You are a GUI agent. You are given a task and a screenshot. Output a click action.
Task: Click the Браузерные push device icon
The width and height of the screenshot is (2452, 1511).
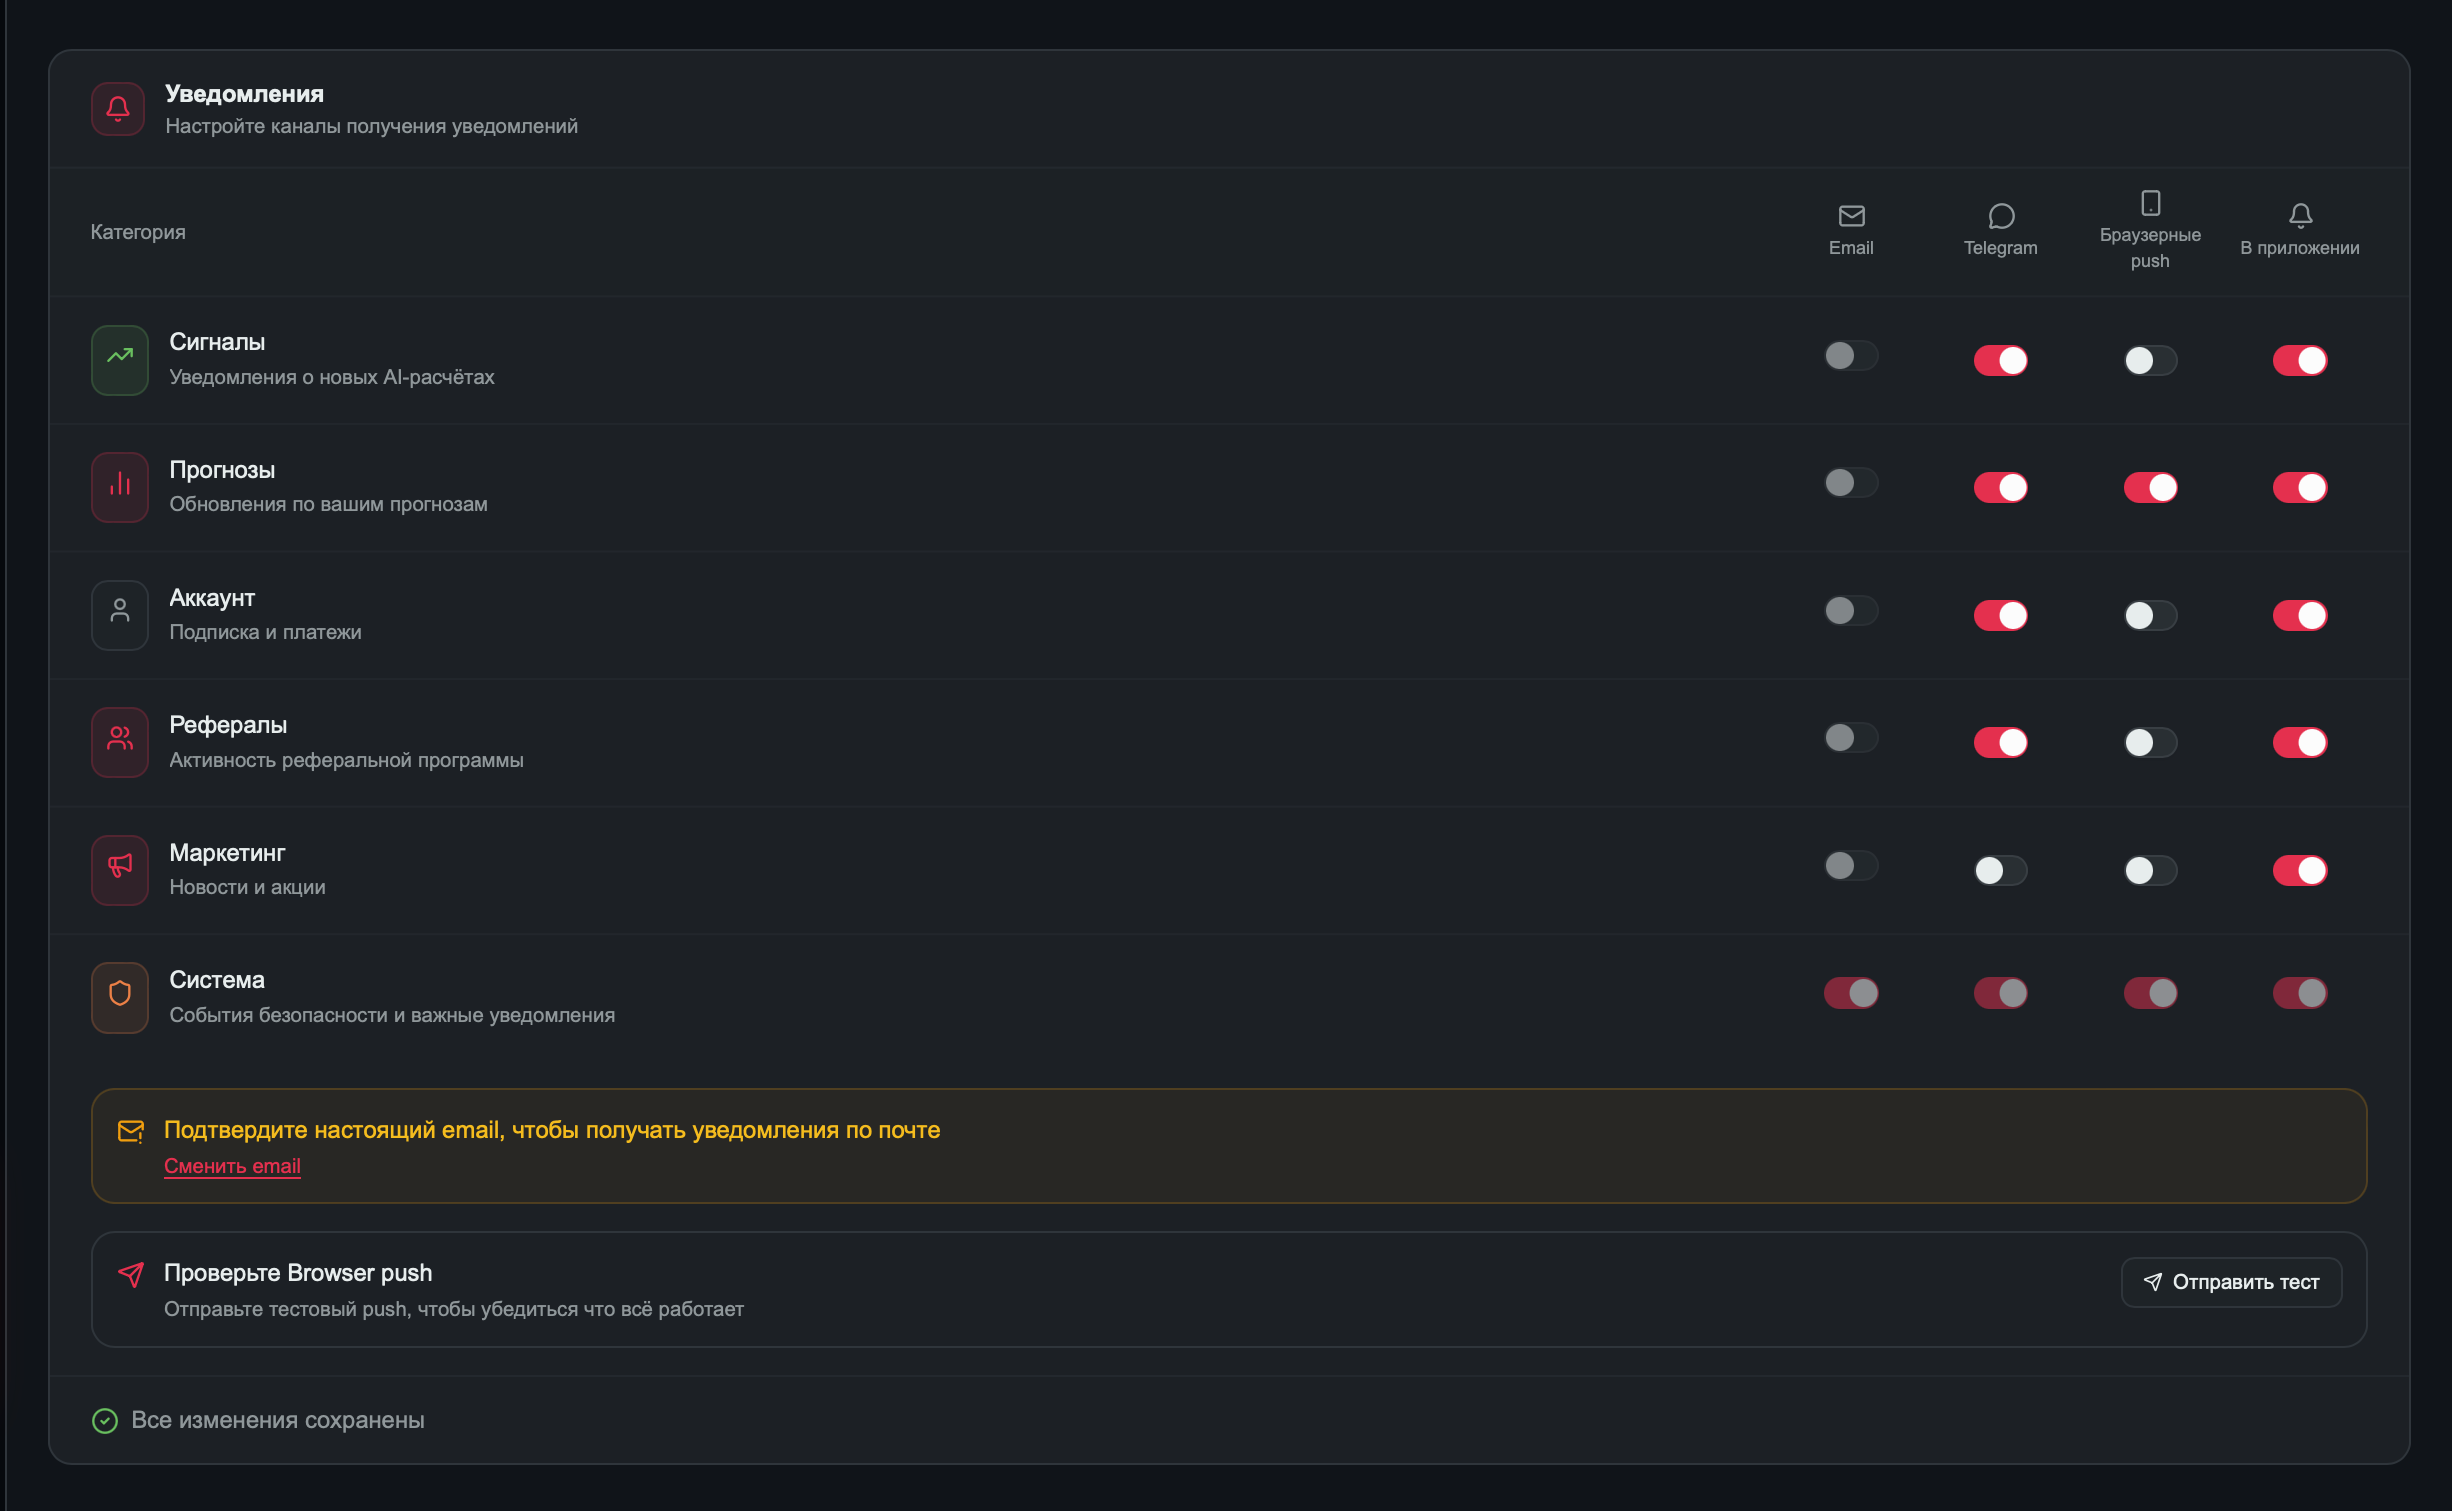[x=2150, y=203]
